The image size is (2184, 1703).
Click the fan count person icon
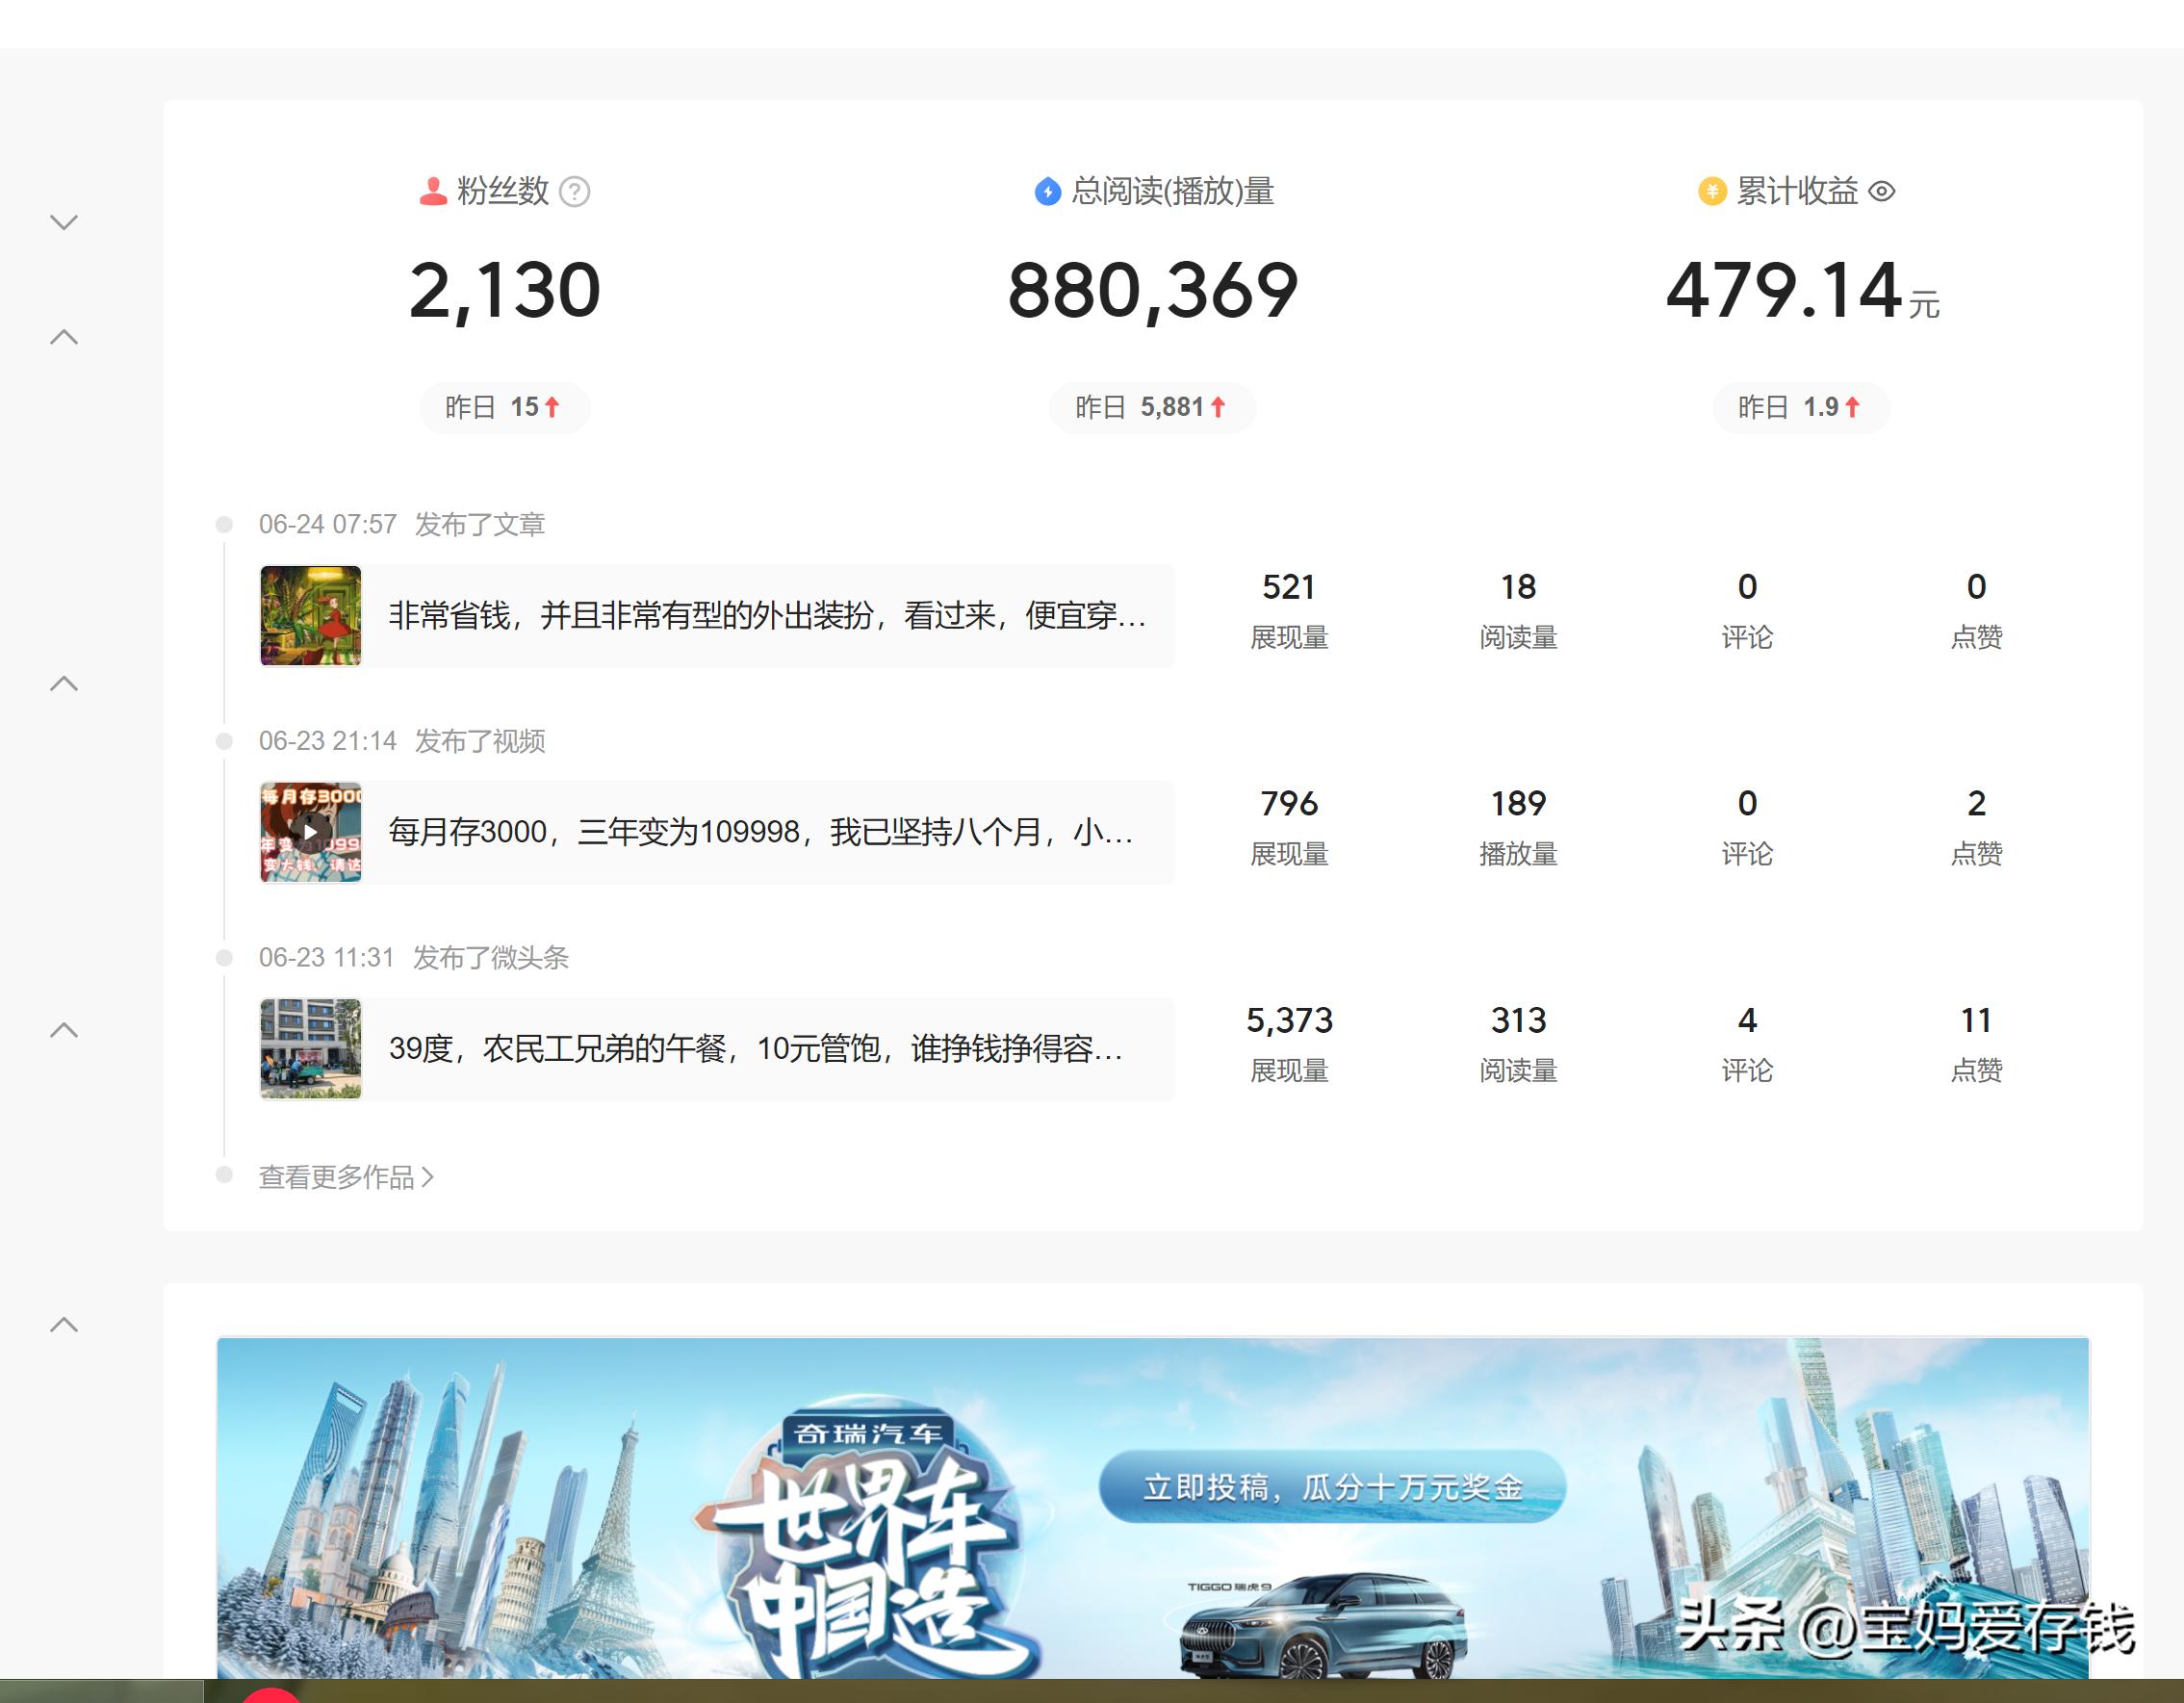point(432,190)
